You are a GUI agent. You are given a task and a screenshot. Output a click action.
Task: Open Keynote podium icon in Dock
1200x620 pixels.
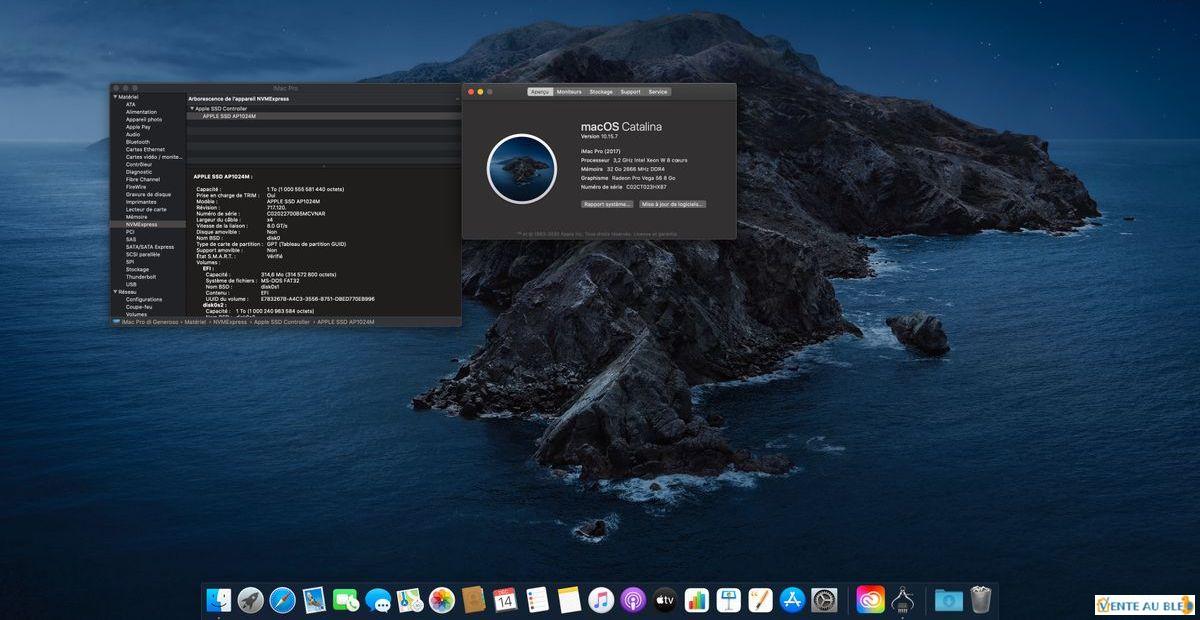[729, 600]
